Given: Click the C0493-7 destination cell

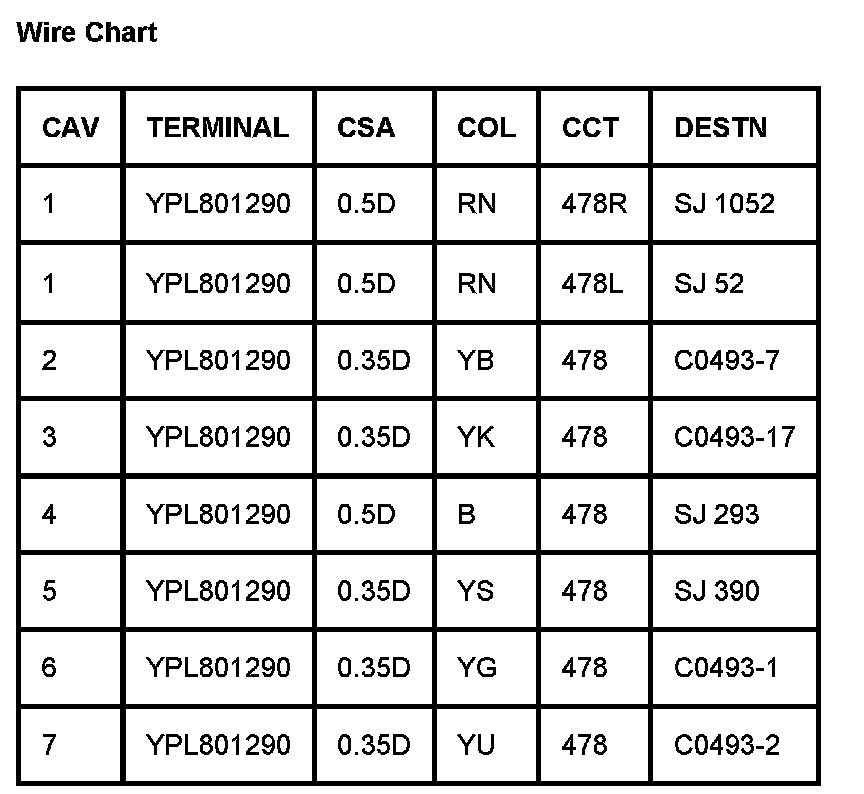Looking at the screenshot, I should click(726, 360).
